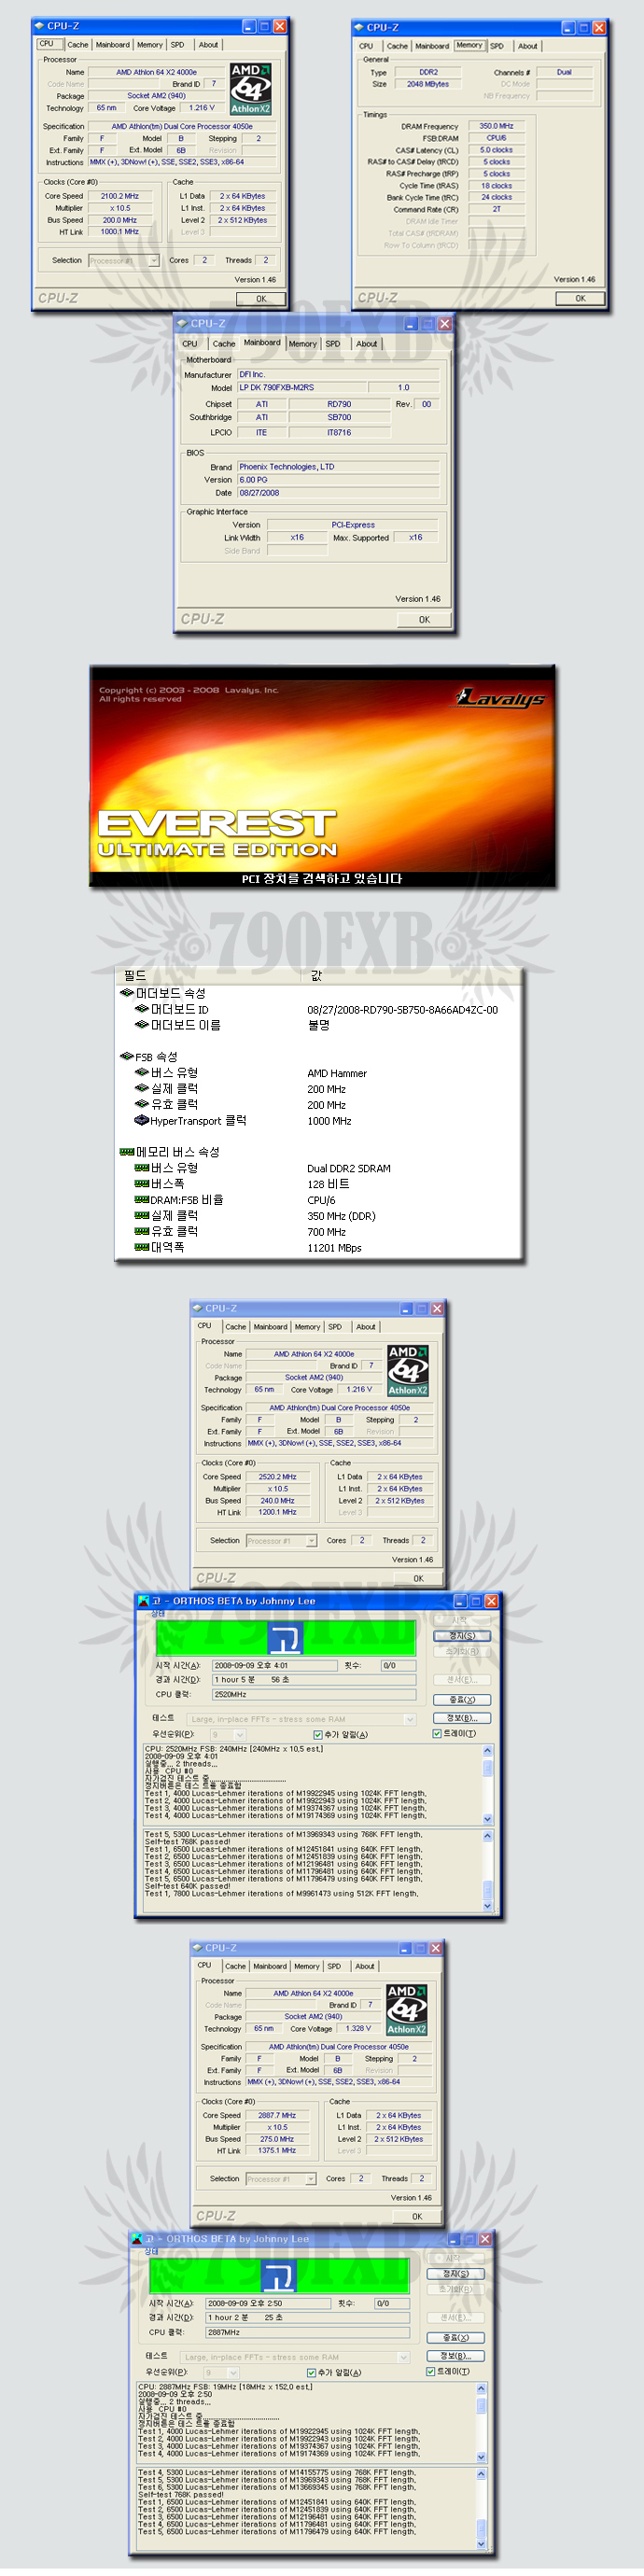Click 종료(X) in the 2887MHz ORTHOS window
Screen dimensions: 644x2576
click(x=456, y=2338)
